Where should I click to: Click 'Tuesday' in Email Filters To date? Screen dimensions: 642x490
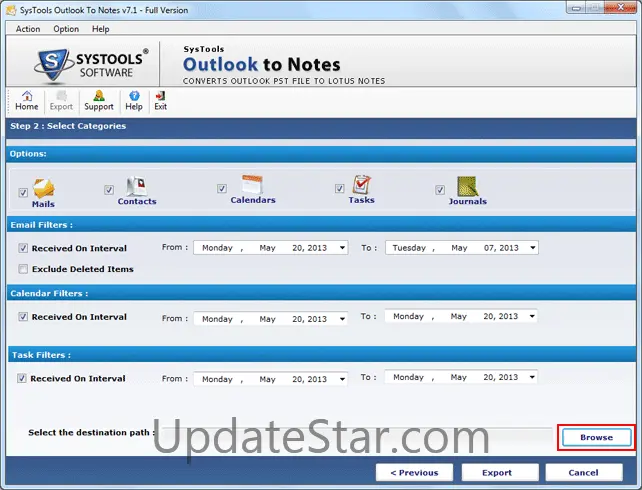(409, 248)
